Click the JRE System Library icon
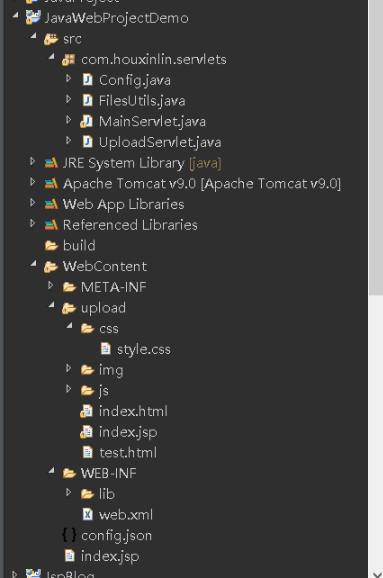Screen dimensions: 383x578 pos(51,163)
